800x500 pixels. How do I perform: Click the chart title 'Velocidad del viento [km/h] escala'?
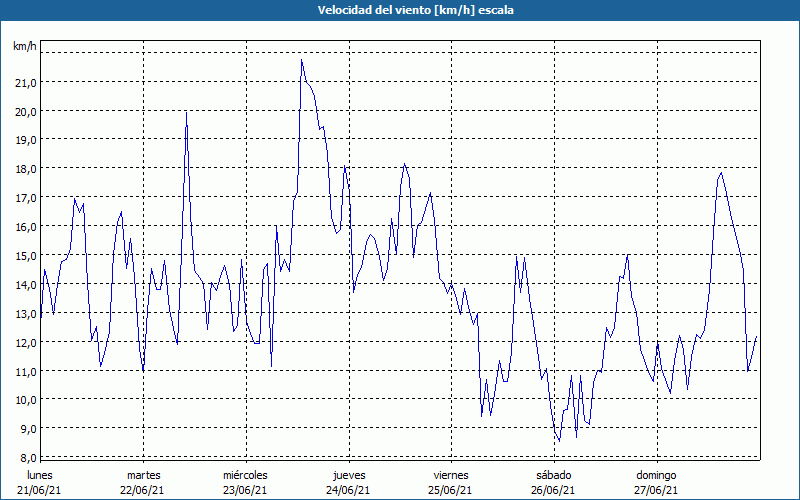[415, 10]
